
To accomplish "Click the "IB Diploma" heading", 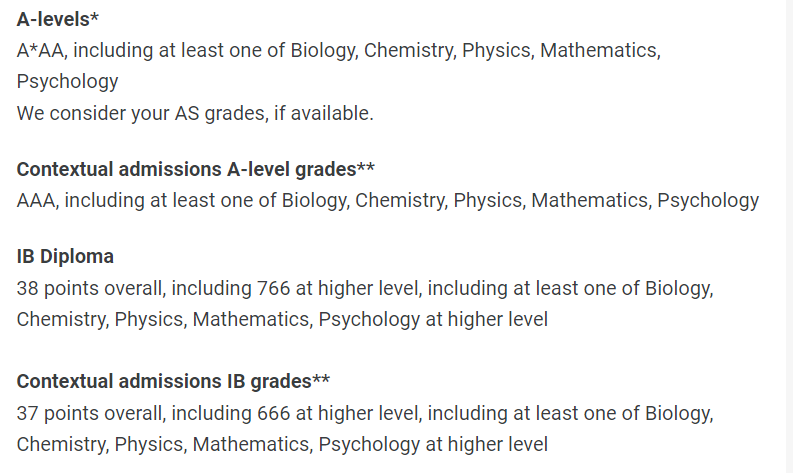I will 65,256.
